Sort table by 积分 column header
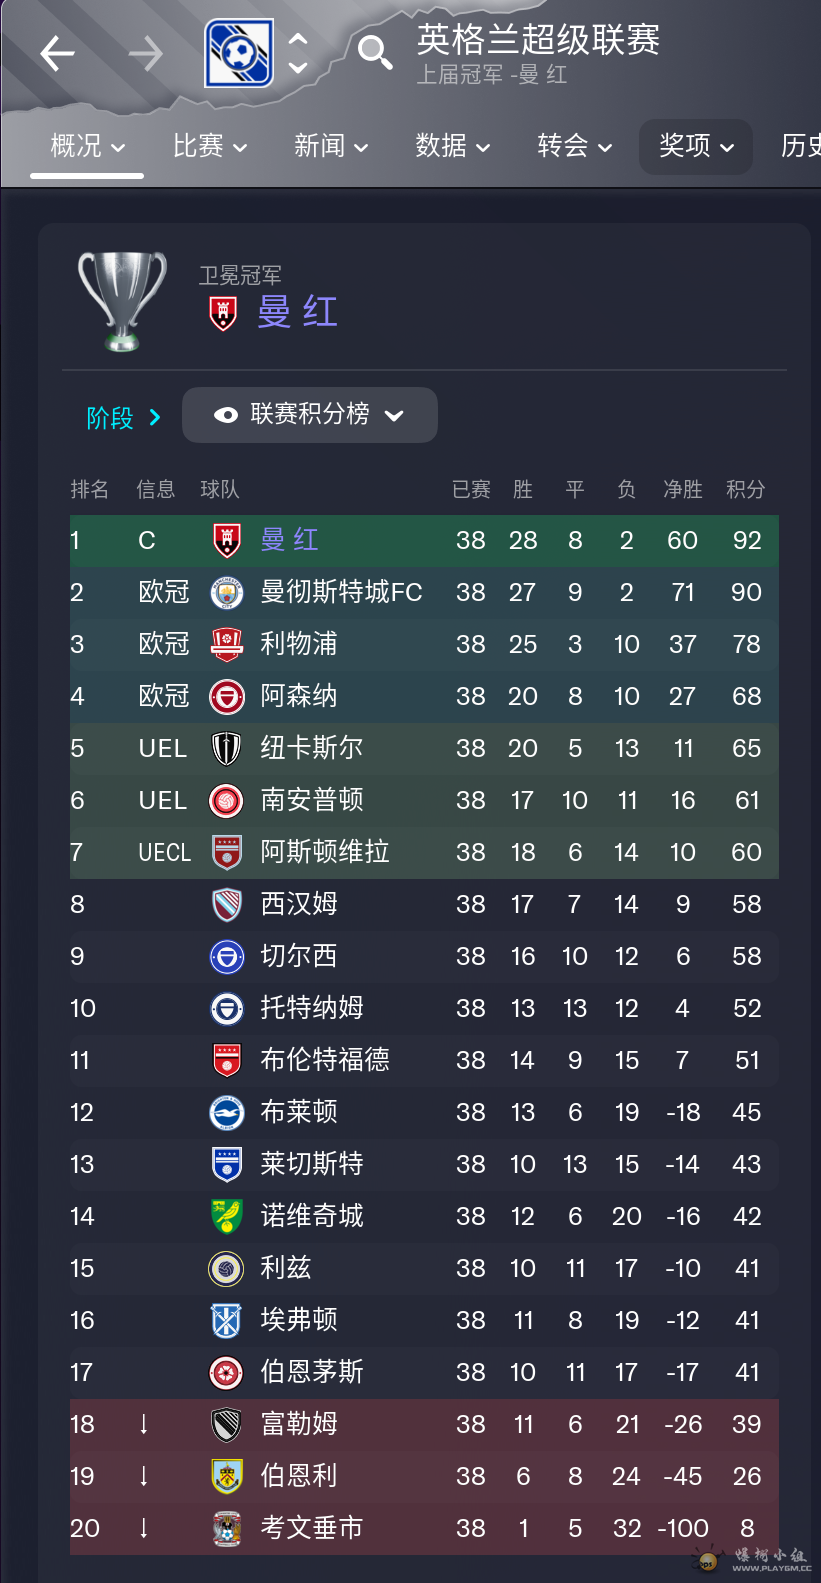This screenshot has height=1583, width=821. tap(746, 489)
